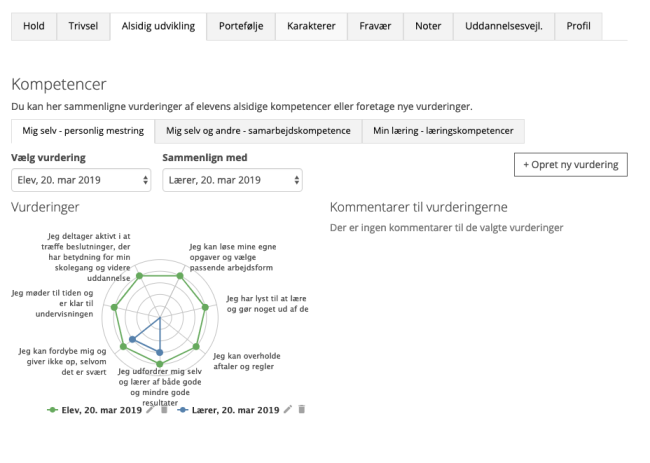Open the Uddannelsesvejl. tab
Image resolution: width=650 pixels, height=463 pixels.
(504, 26)
